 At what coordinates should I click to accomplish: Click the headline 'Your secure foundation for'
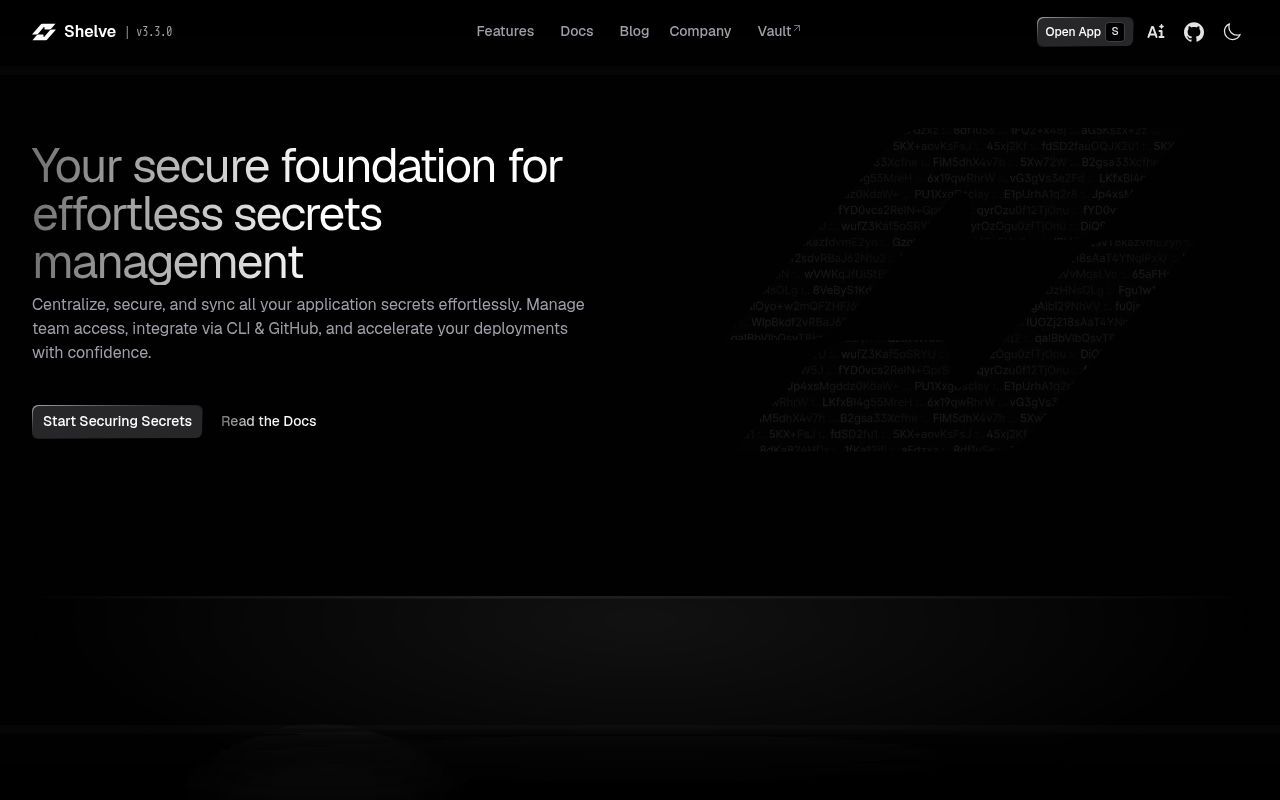pyautogui.click(x=297, y=166)
